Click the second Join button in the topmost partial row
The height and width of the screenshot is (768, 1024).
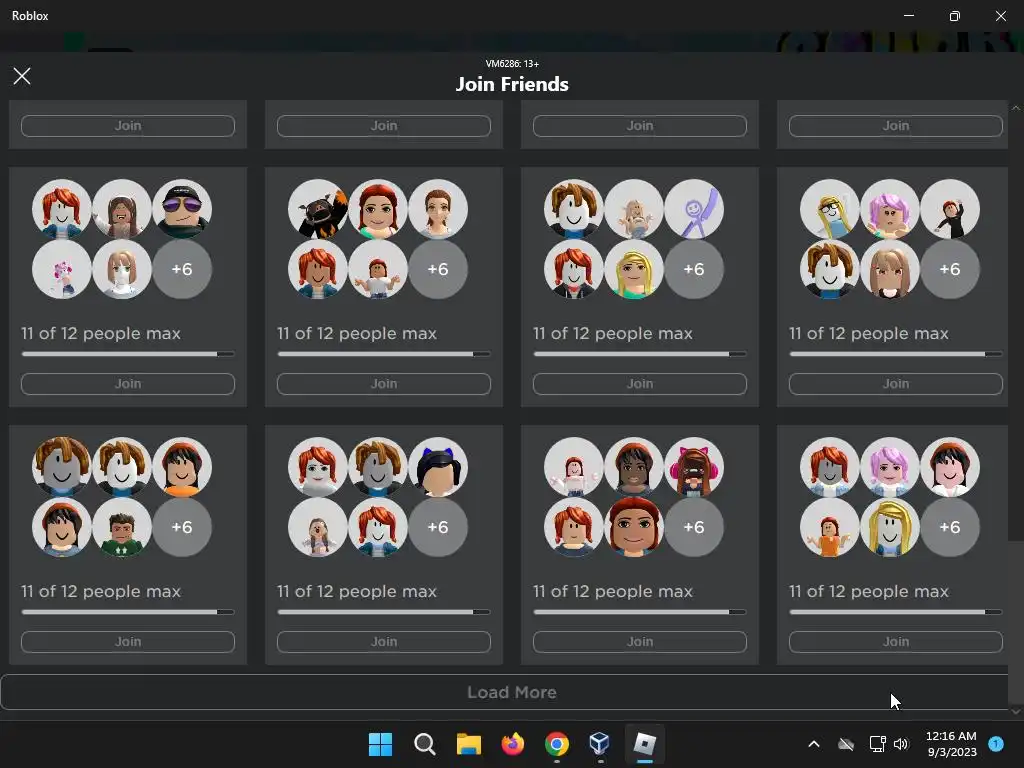[384, 126]
